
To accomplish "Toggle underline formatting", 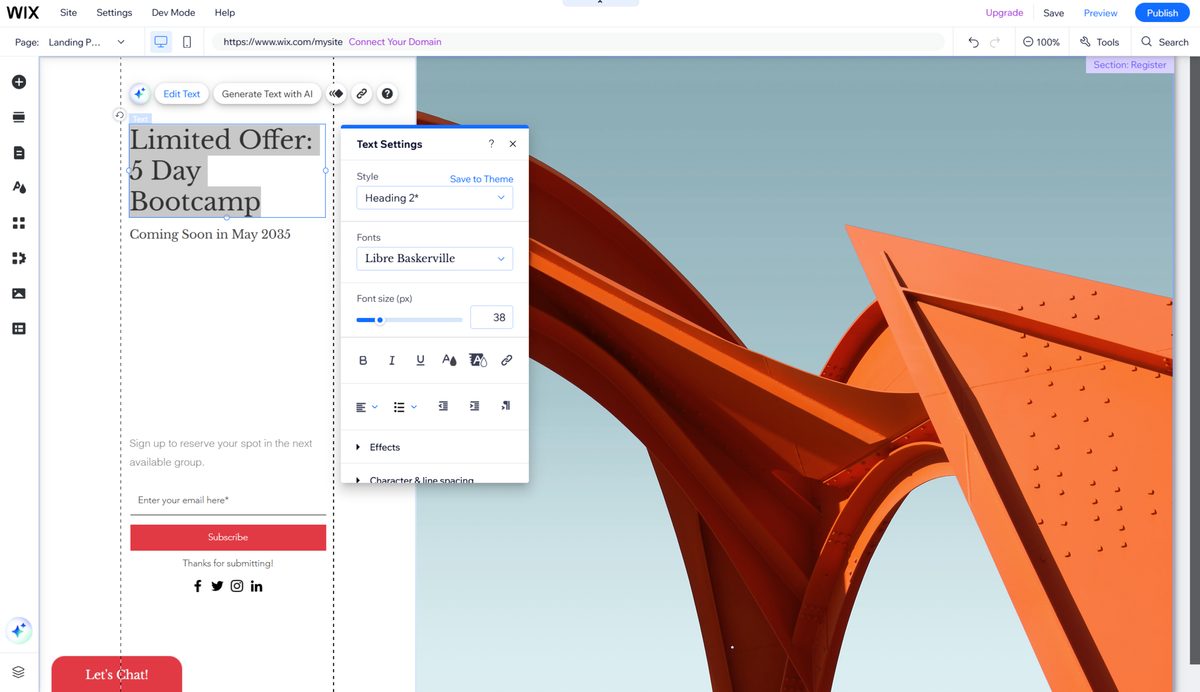I will 420,360.
